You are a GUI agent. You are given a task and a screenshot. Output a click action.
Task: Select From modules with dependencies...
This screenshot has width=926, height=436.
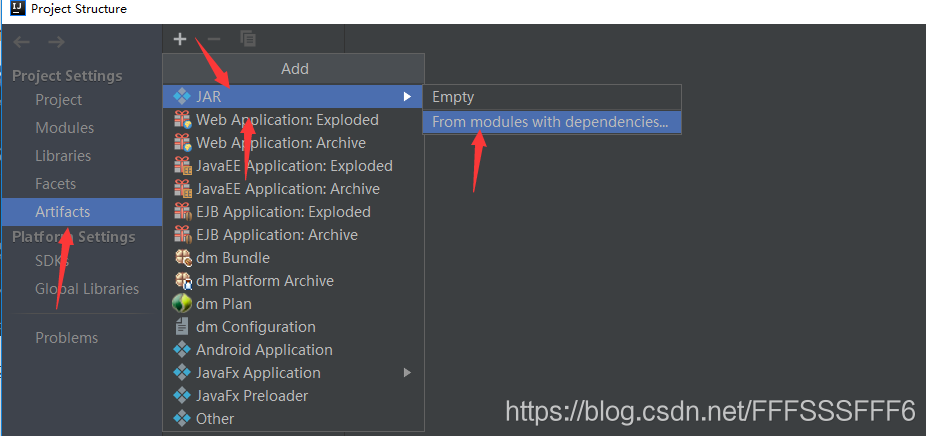click(x=552, y=122)
